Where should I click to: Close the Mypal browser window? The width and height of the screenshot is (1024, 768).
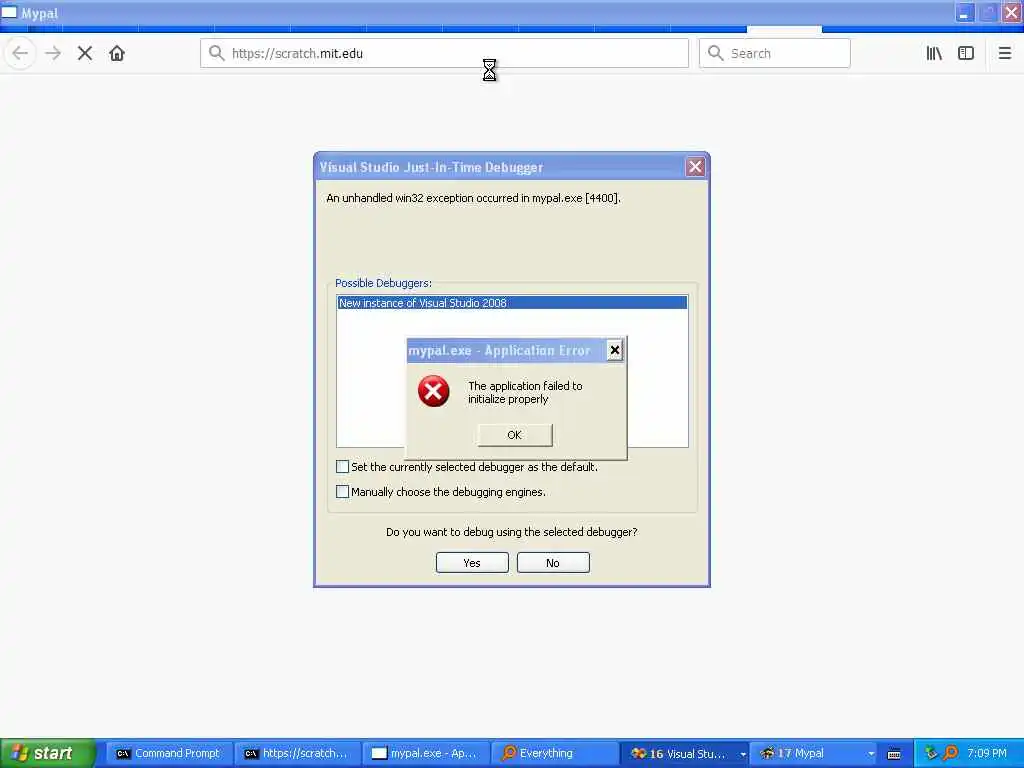tap(1013, 12)
